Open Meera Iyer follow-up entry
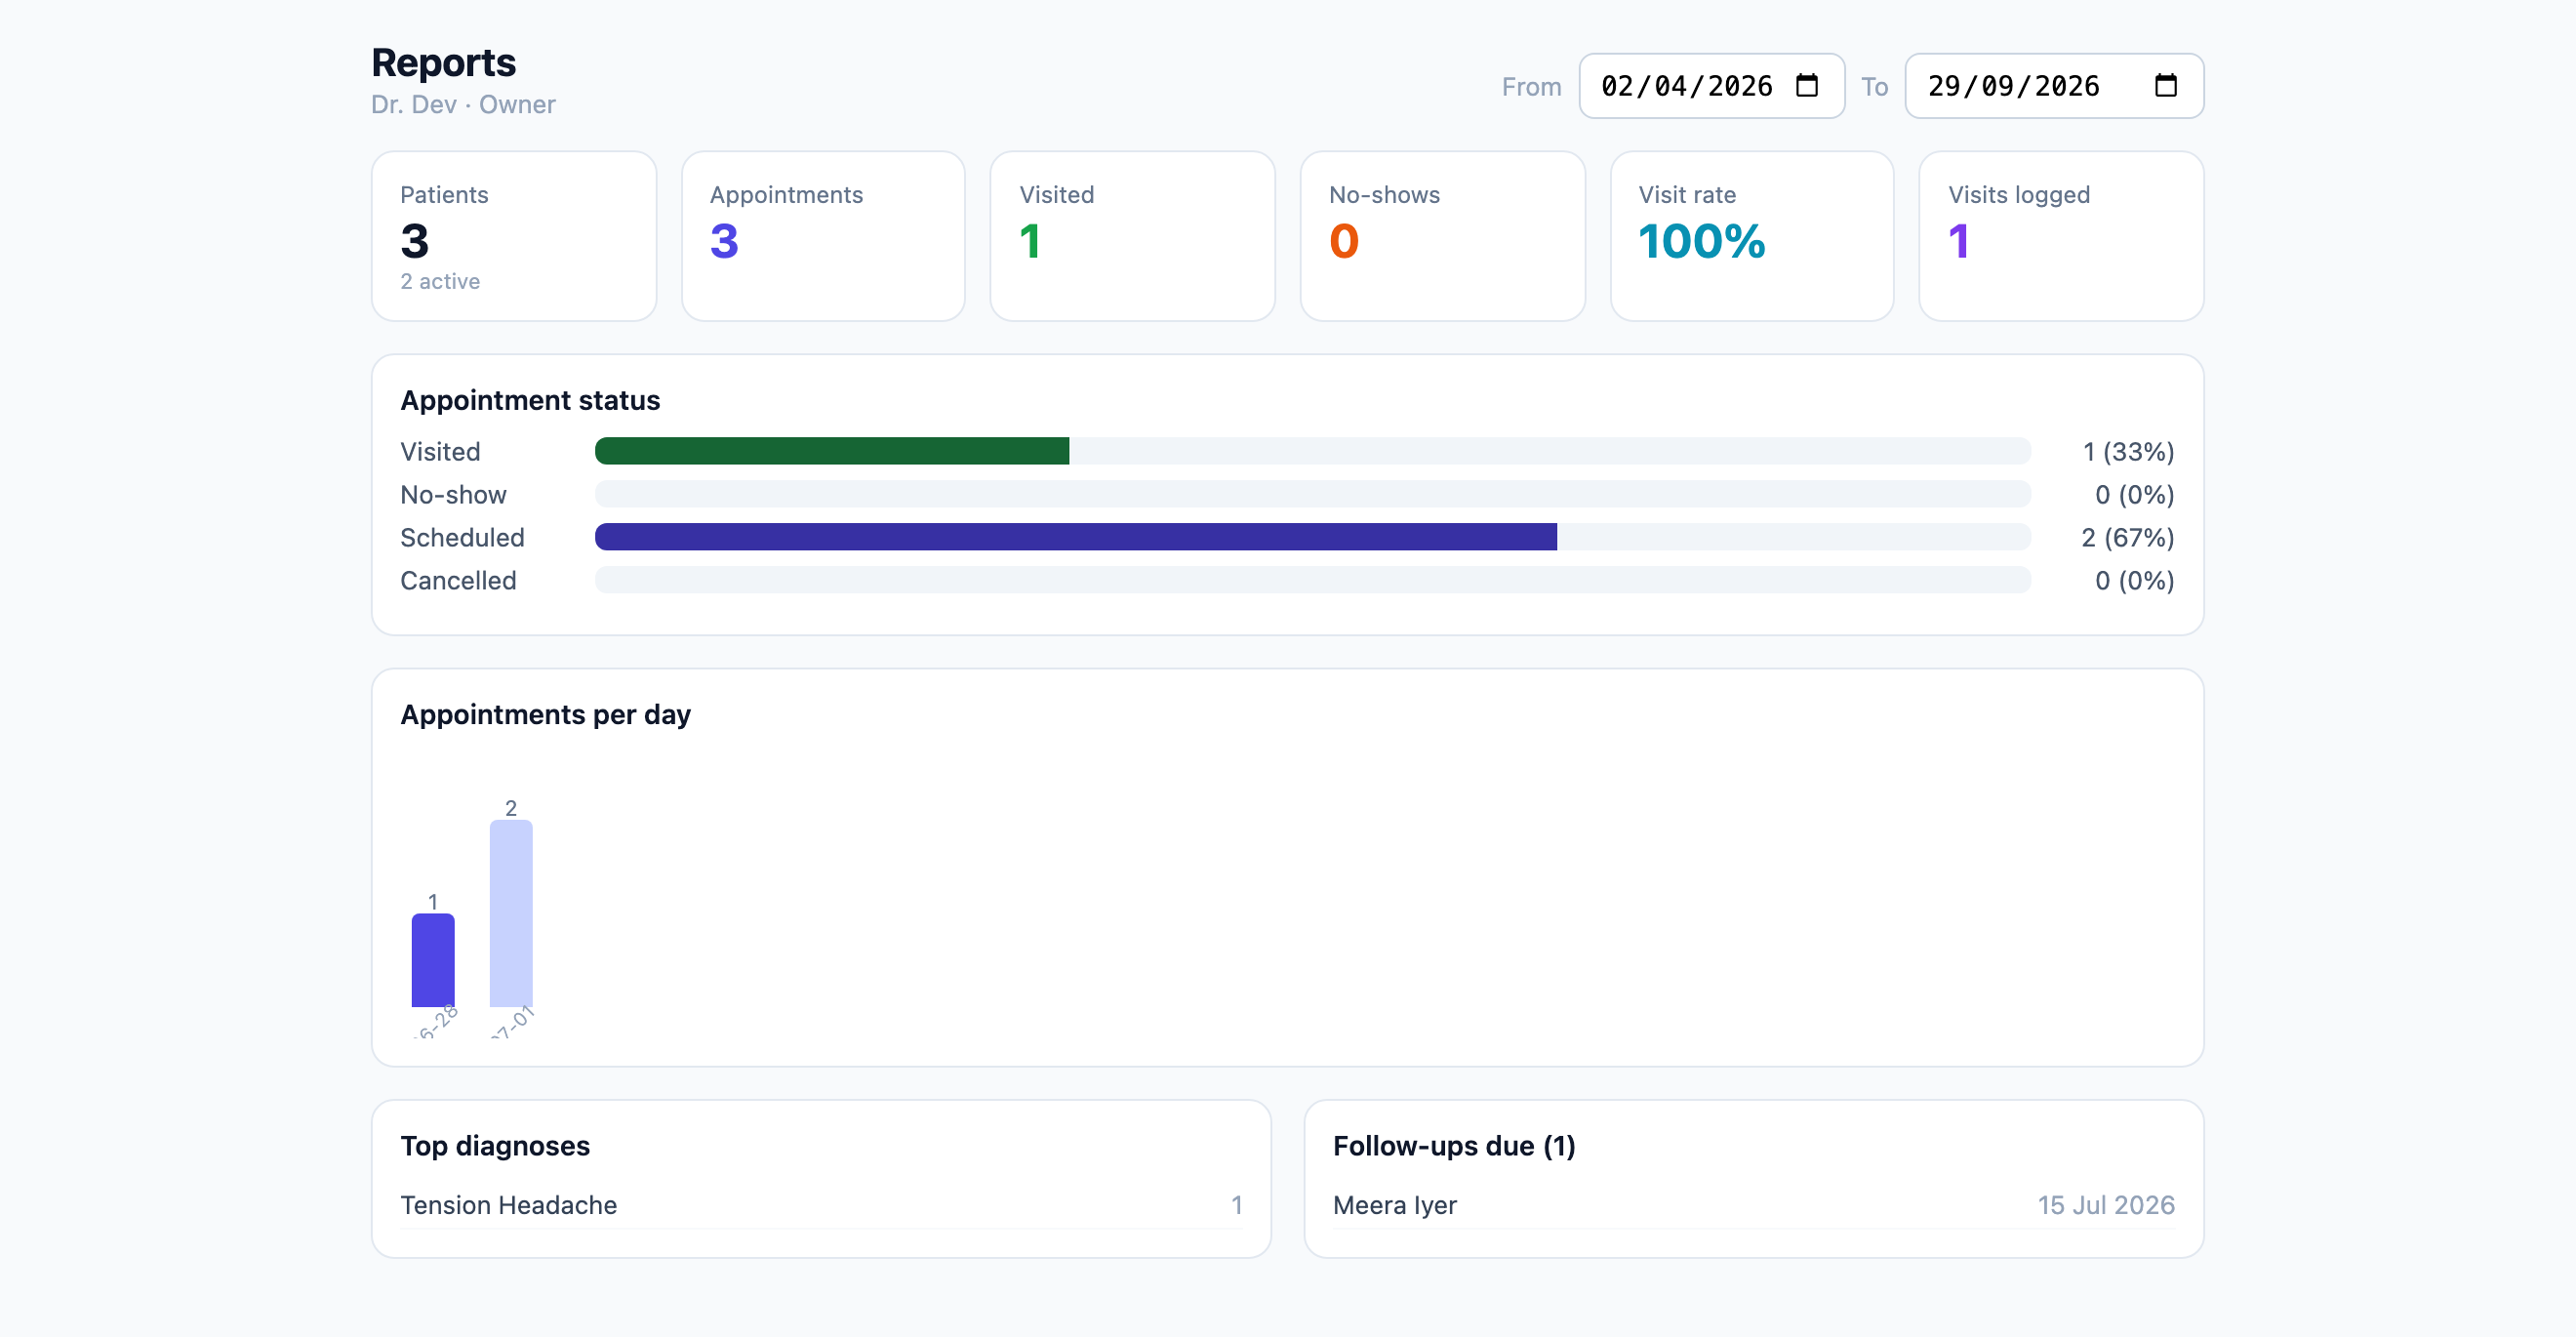The width and height of the screenshot is (2576, 1337). point(1754,1205)
